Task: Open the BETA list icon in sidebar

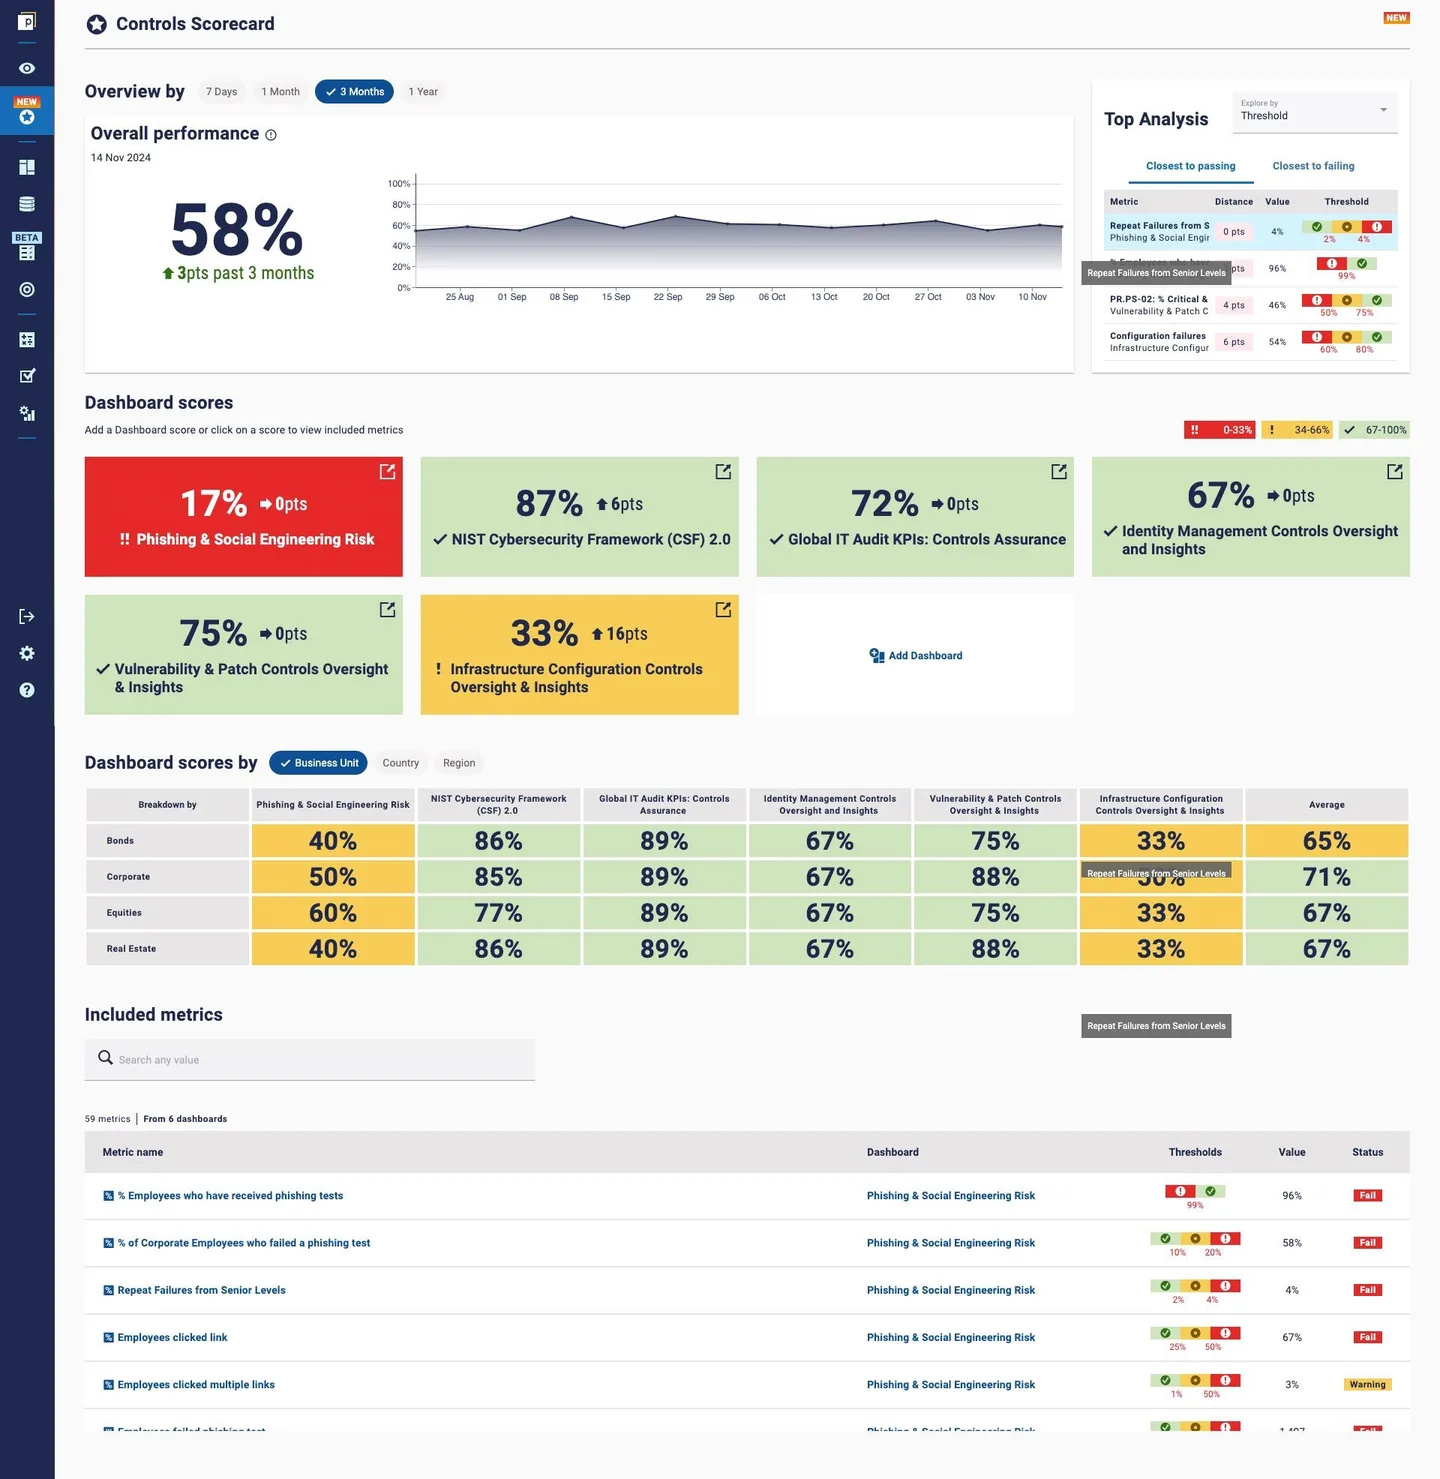Action: pos(27,252)
